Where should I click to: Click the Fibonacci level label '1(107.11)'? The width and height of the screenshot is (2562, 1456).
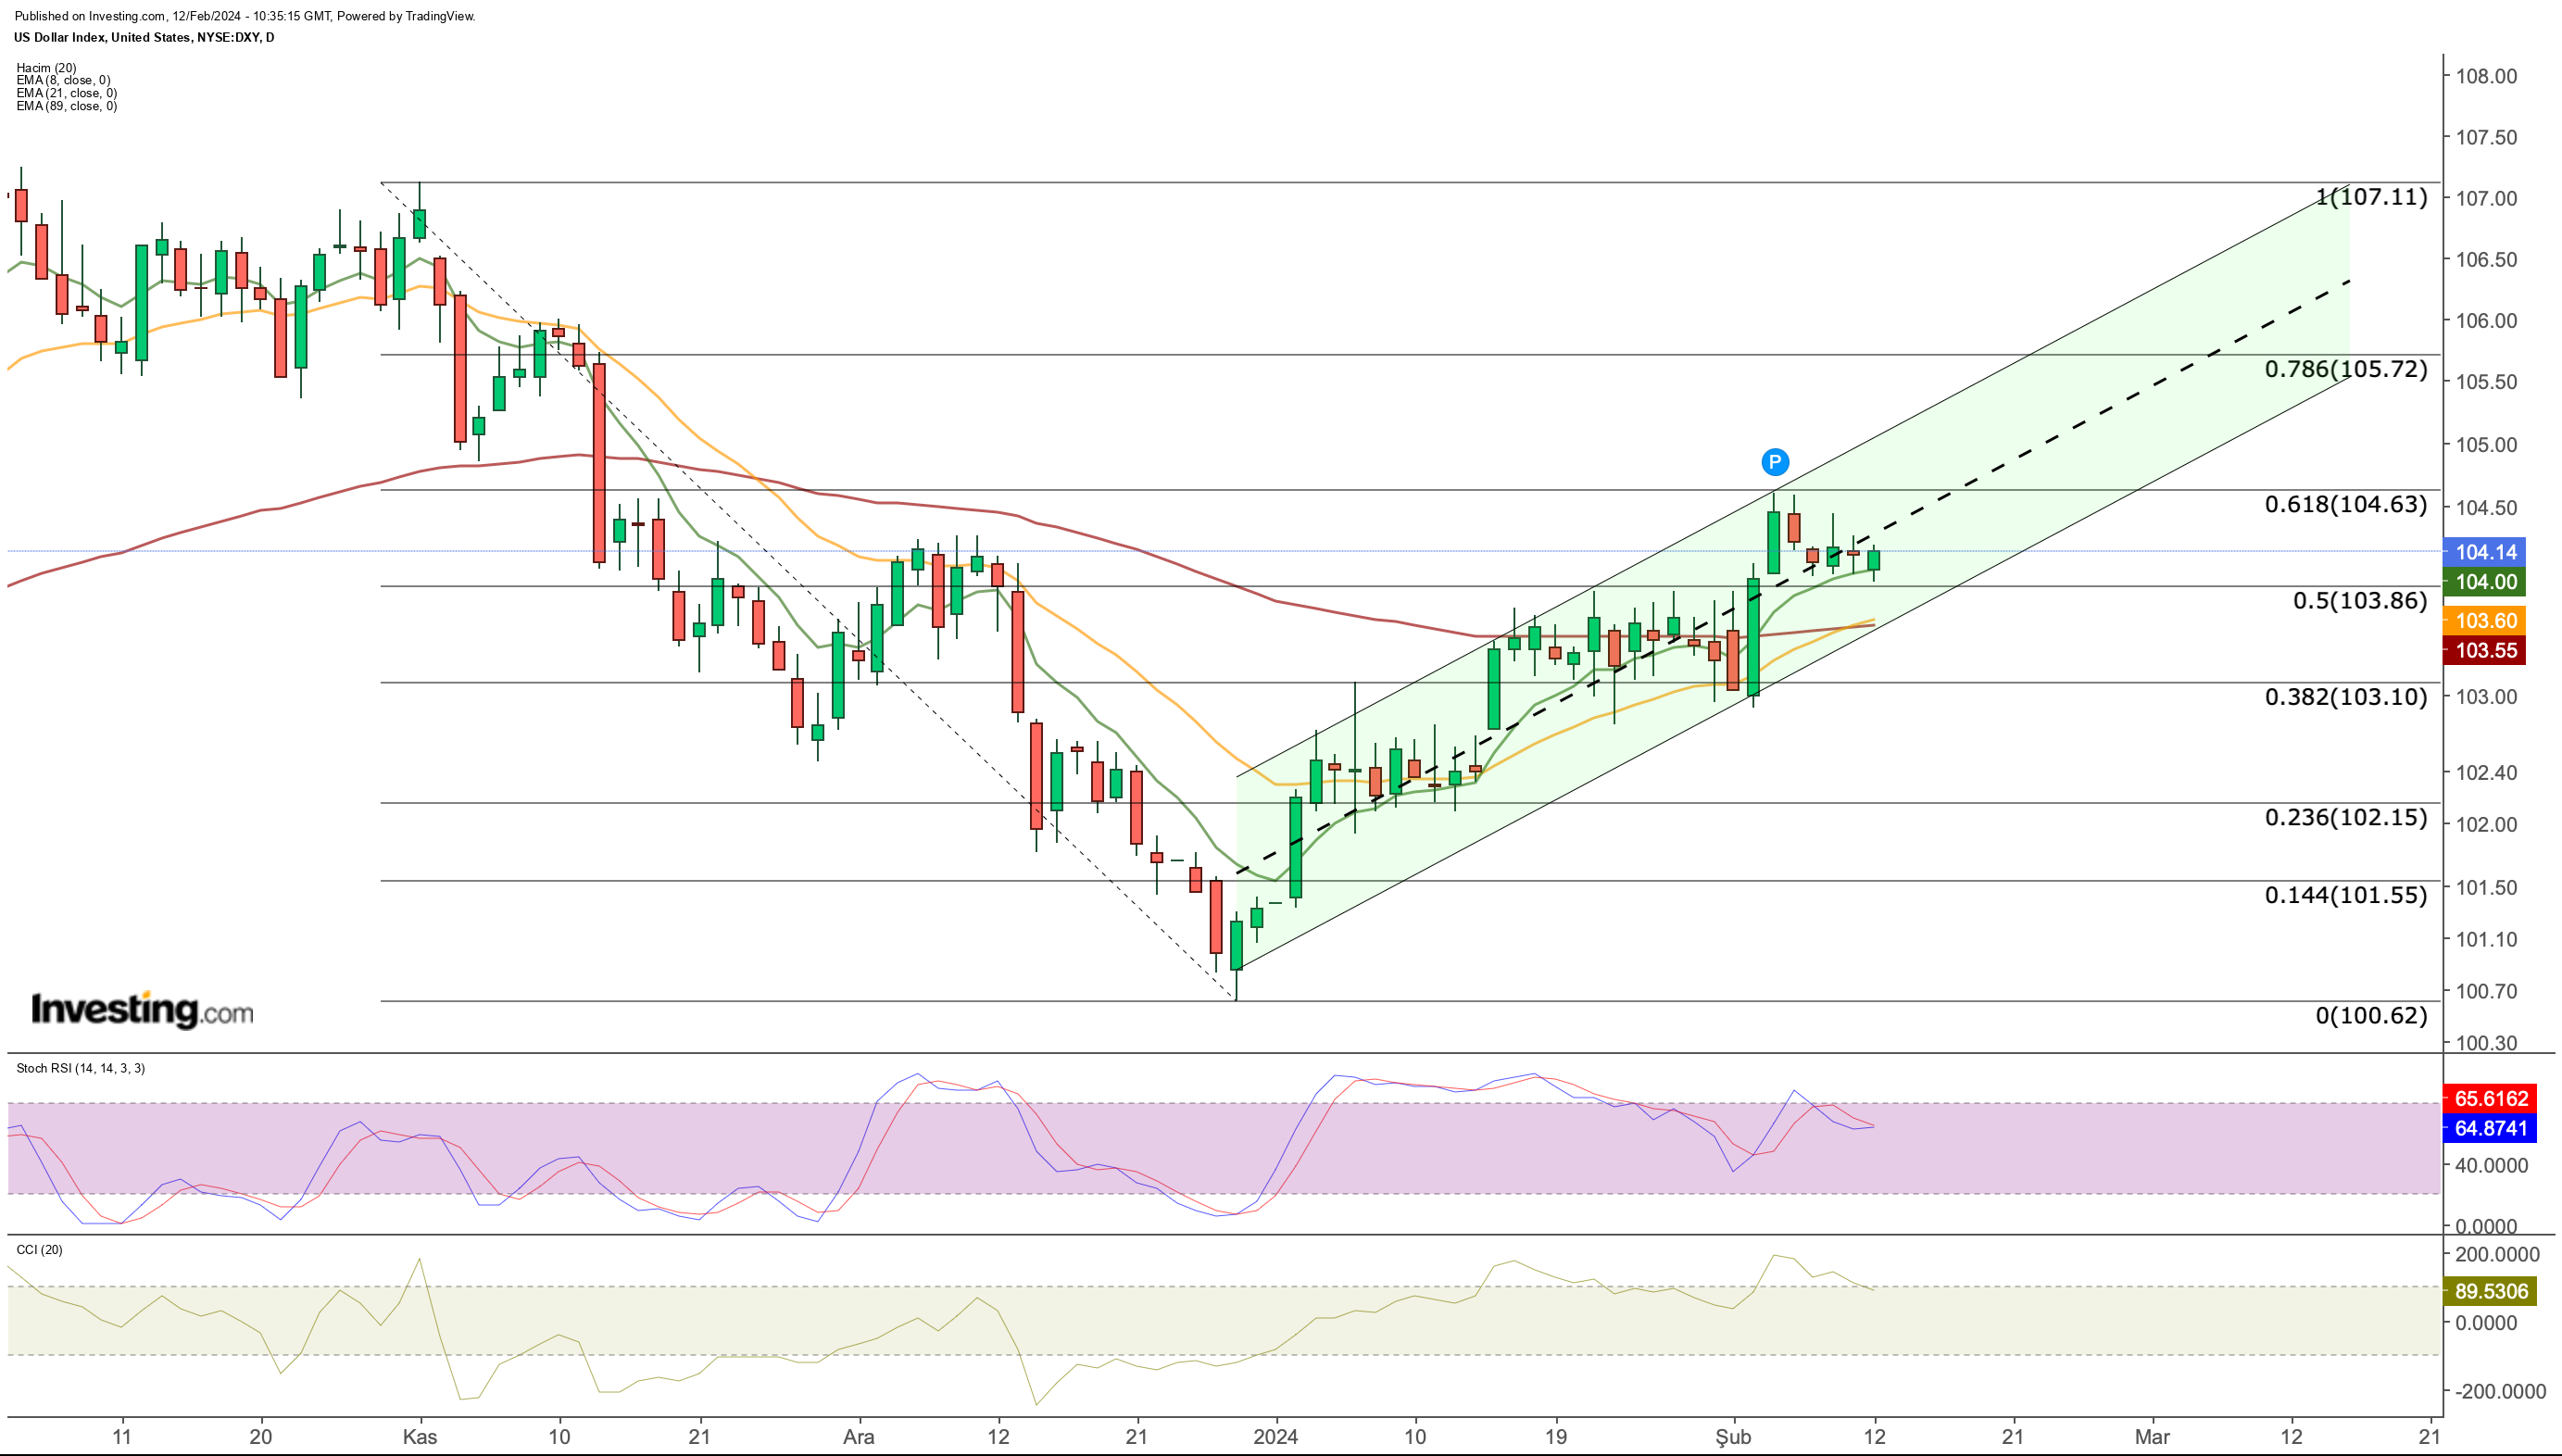click(2371, 197)
